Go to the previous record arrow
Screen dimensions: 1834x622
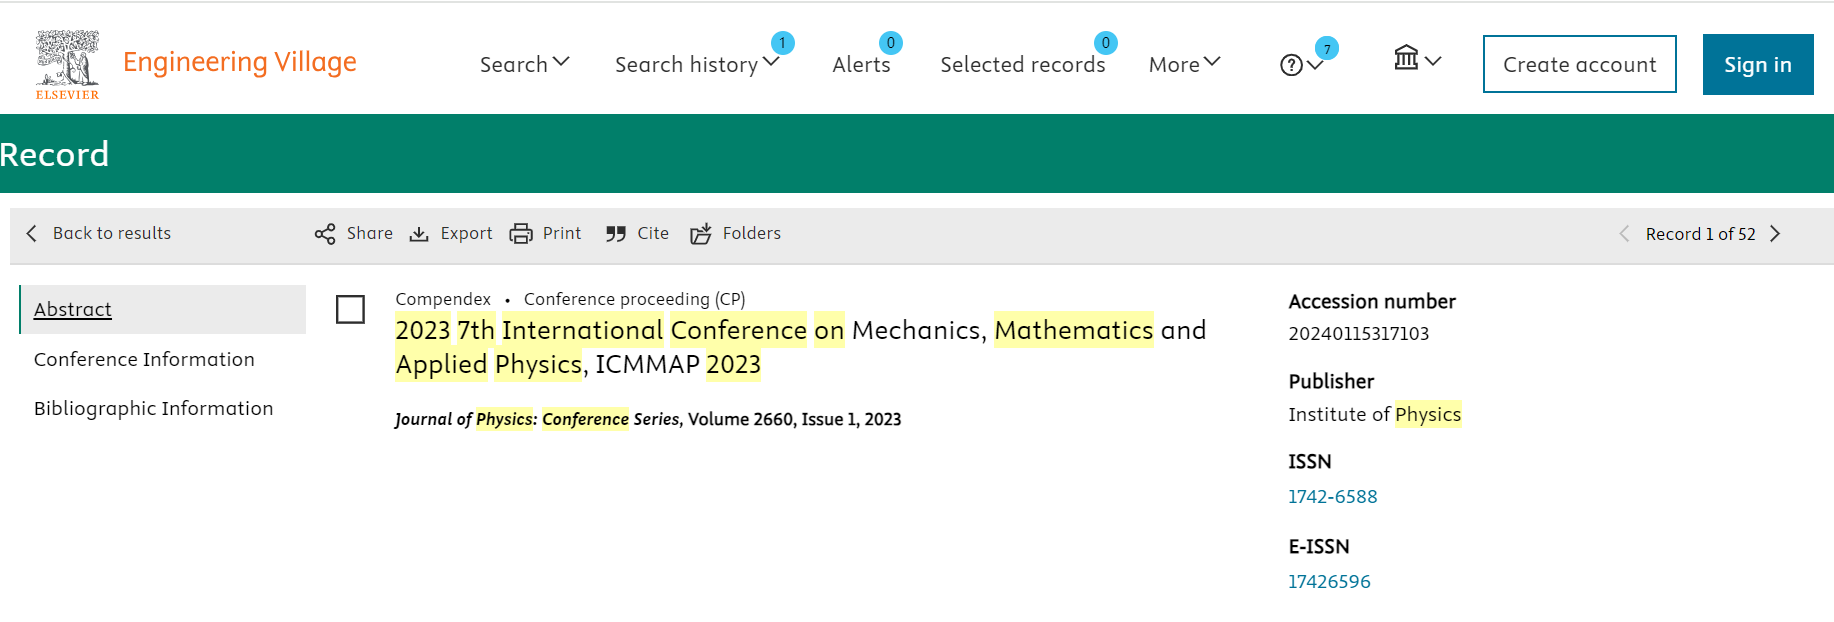[x=1624, y=234]
